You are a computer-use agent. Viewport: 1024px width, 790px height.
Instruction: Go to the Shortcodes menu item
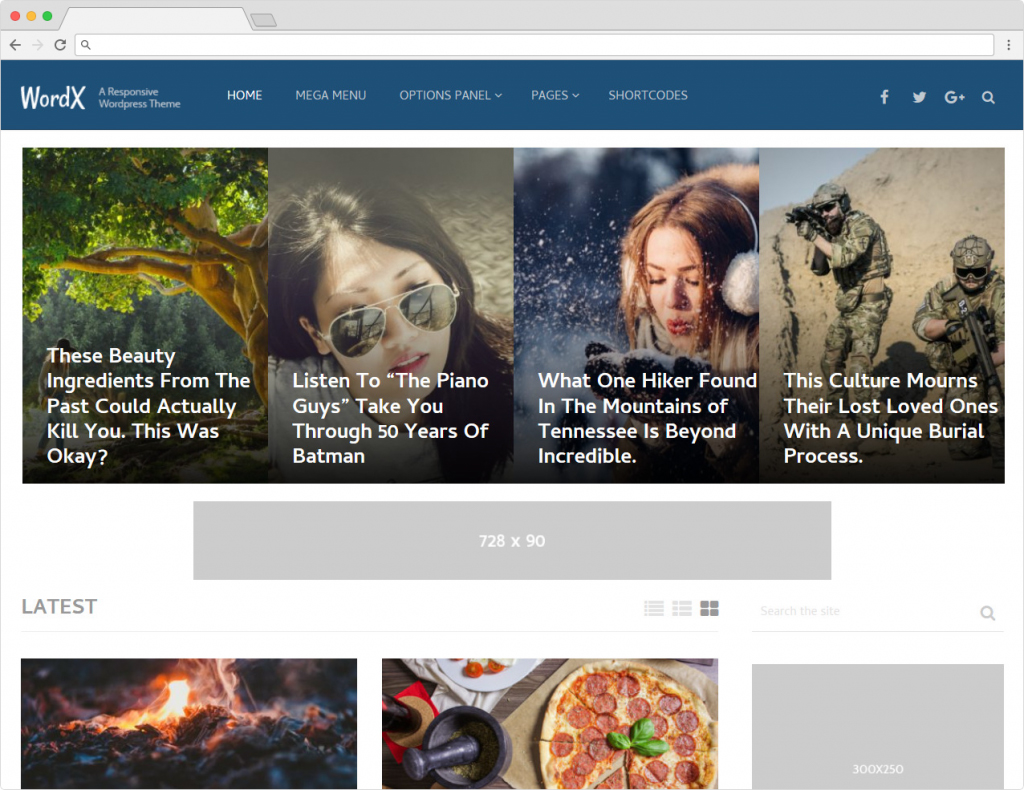click(x=648, y=96)
